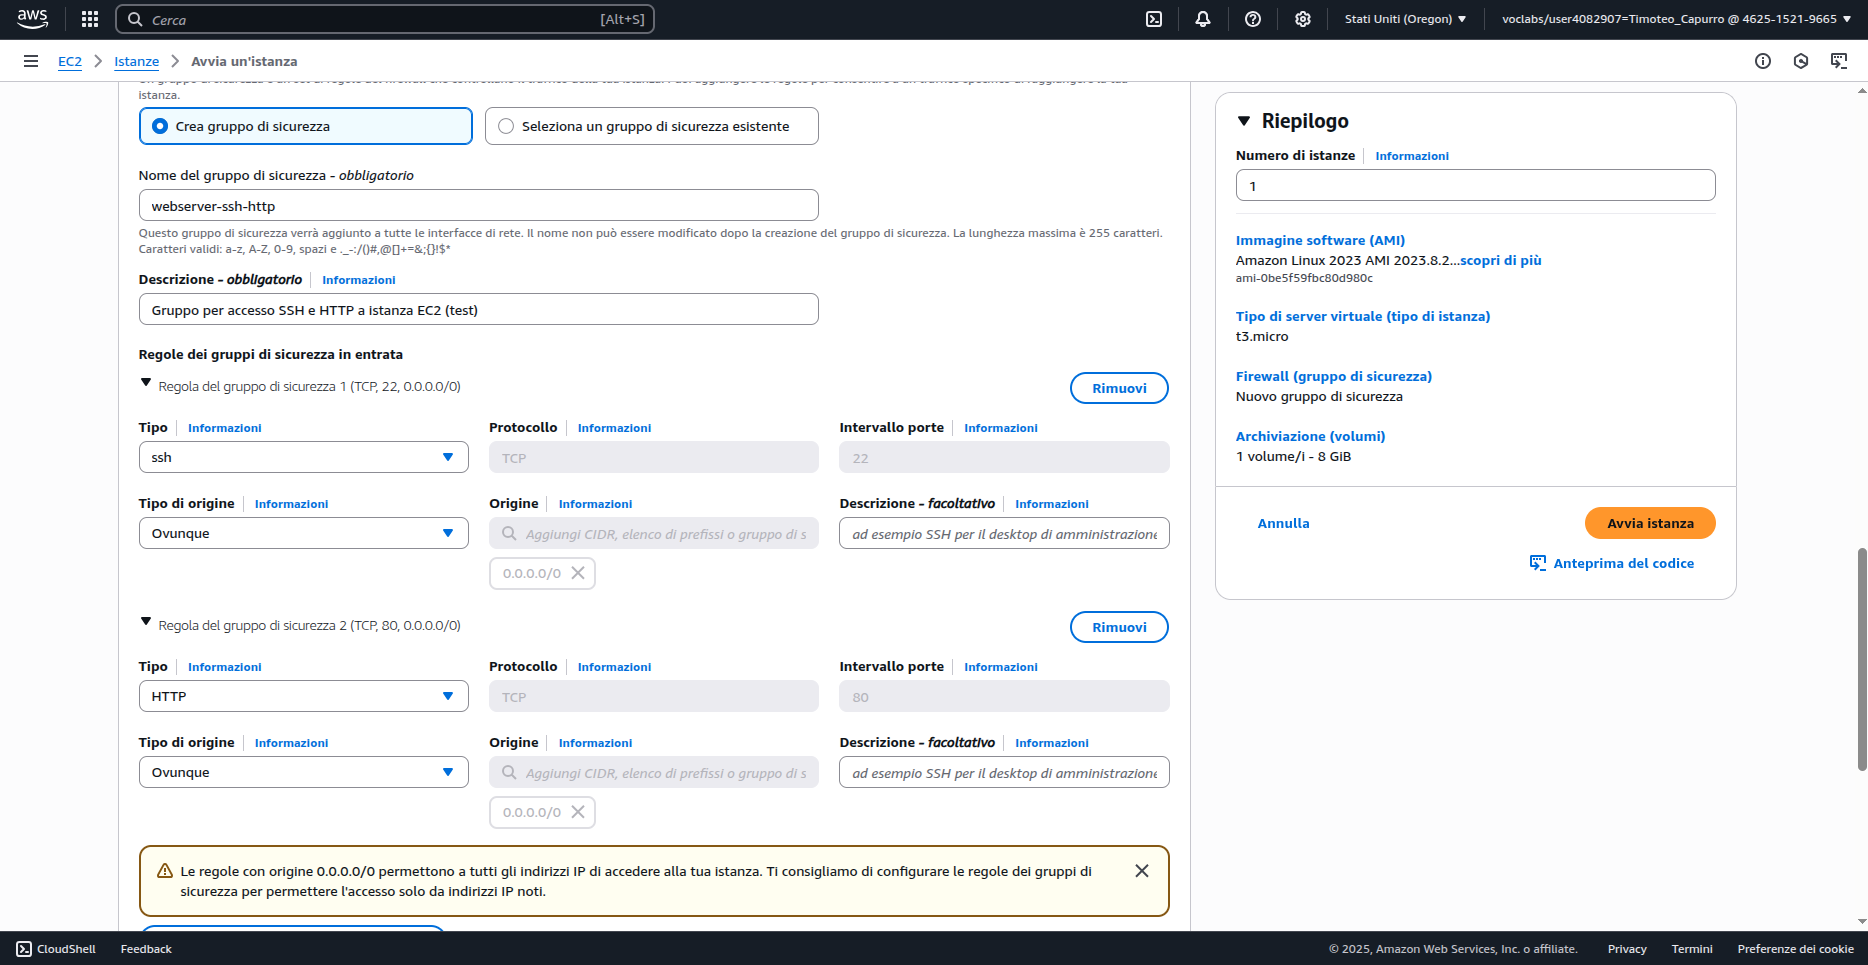
Task: Open Informazioni beside rule 2 Intervallo porte
Action: (1001, 667)
